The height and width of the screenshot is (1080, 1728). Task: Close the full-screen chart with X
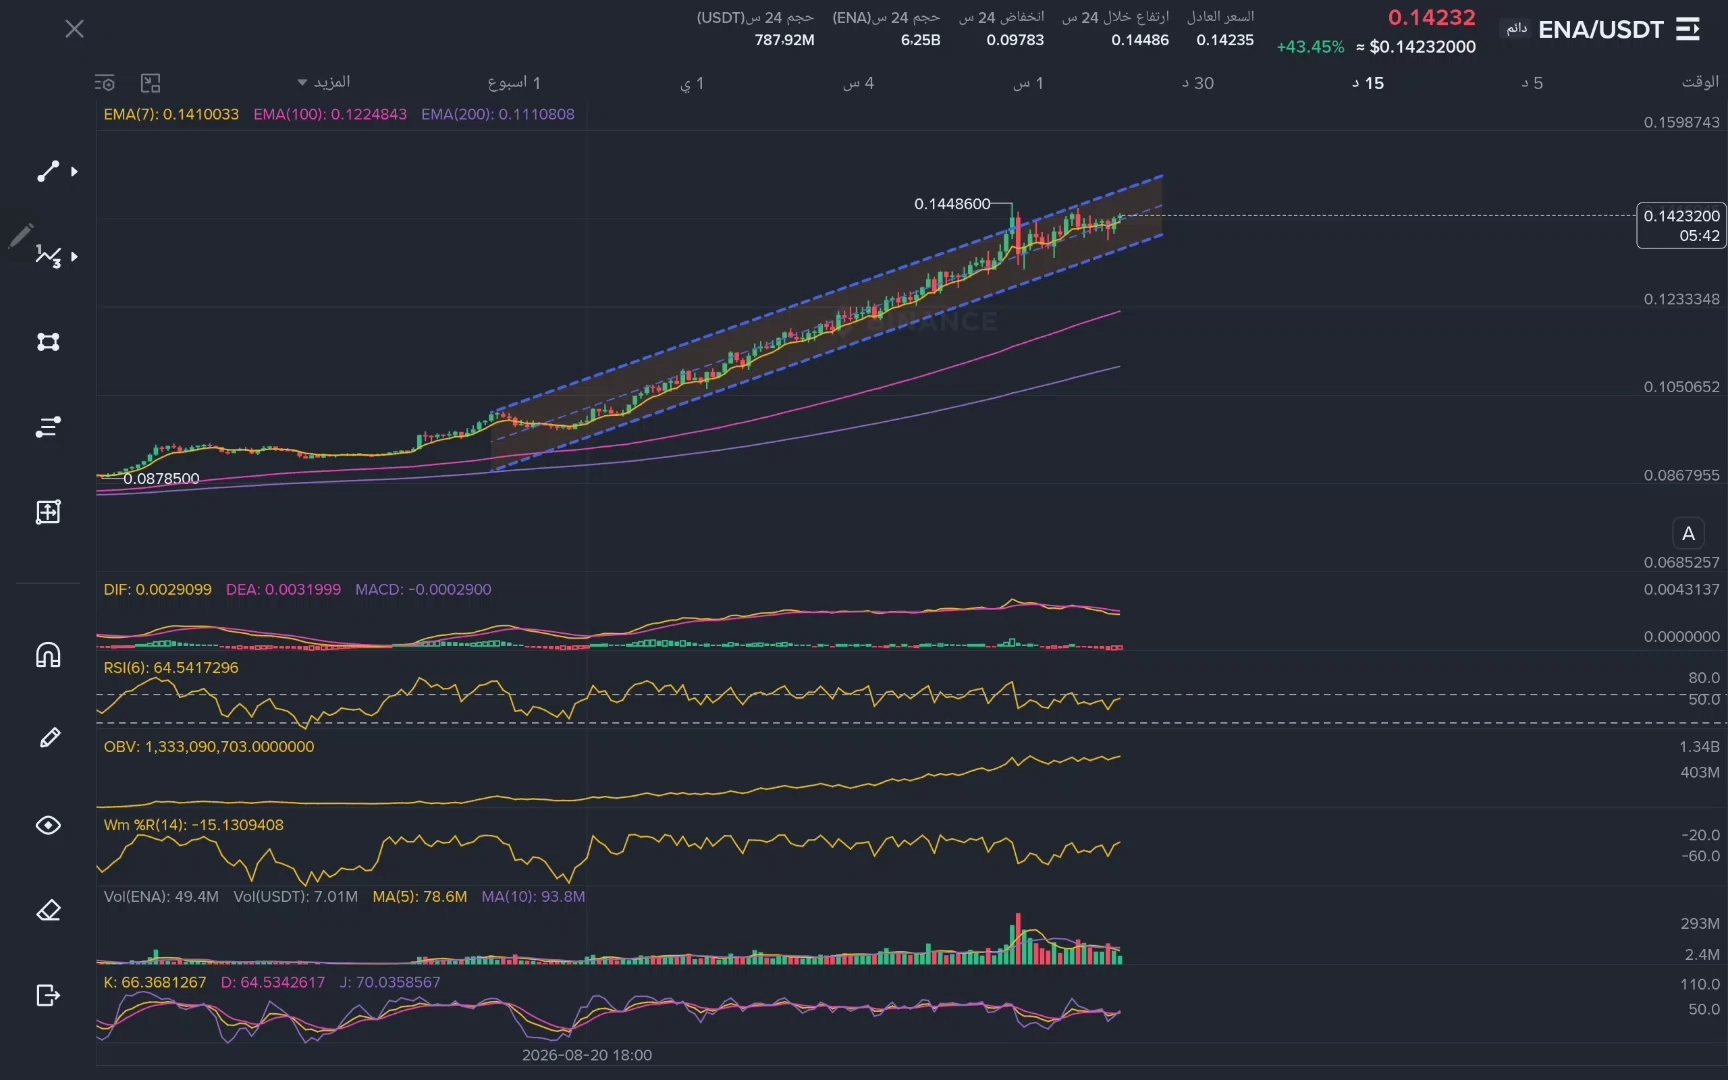coord(74,29)
